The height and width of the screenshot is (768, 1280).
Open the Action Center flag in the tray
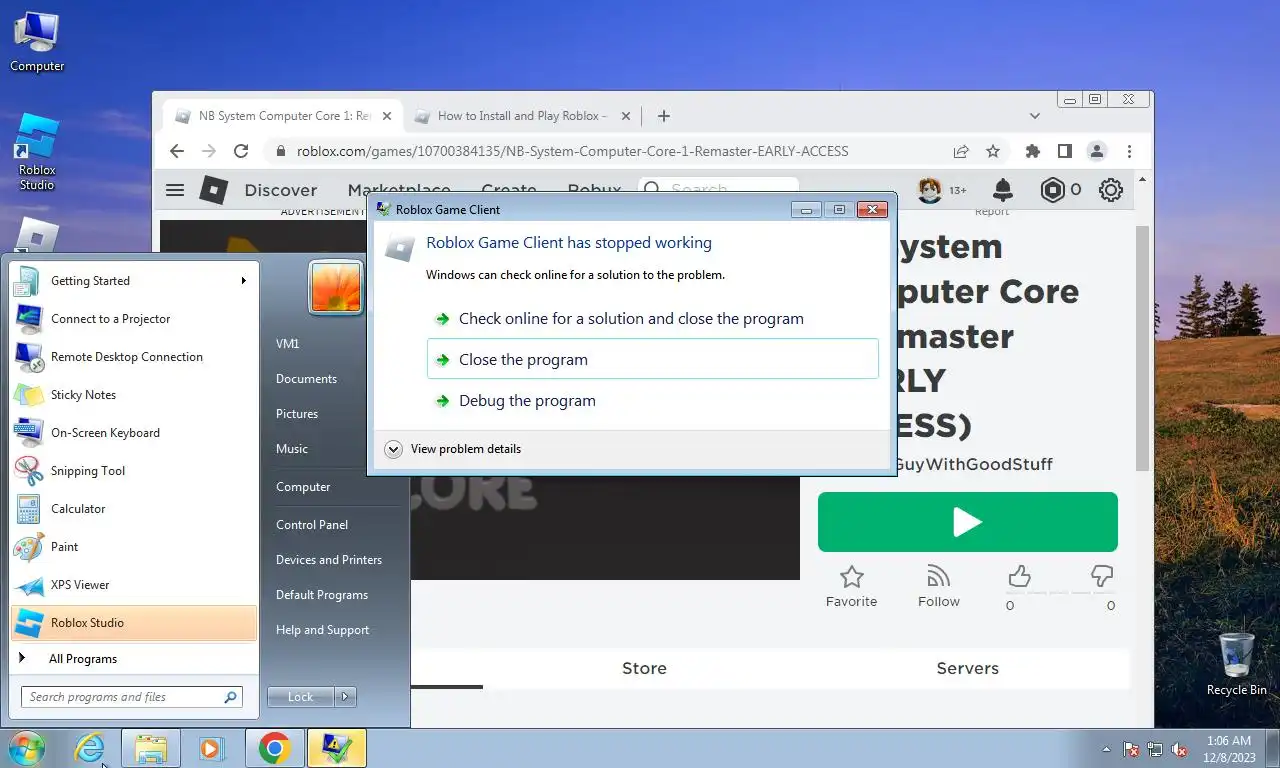(1131, 749)
